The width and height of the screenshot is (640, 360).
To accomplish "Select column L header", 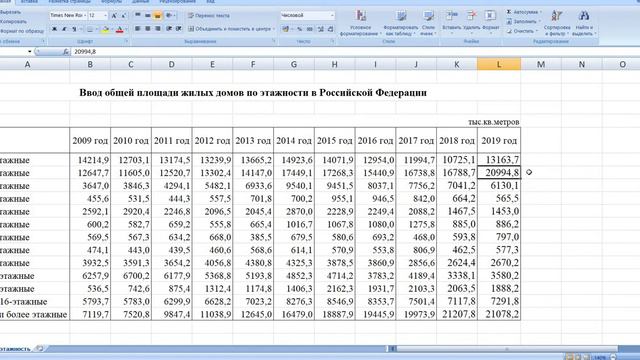I will click(x=499, y=64).
